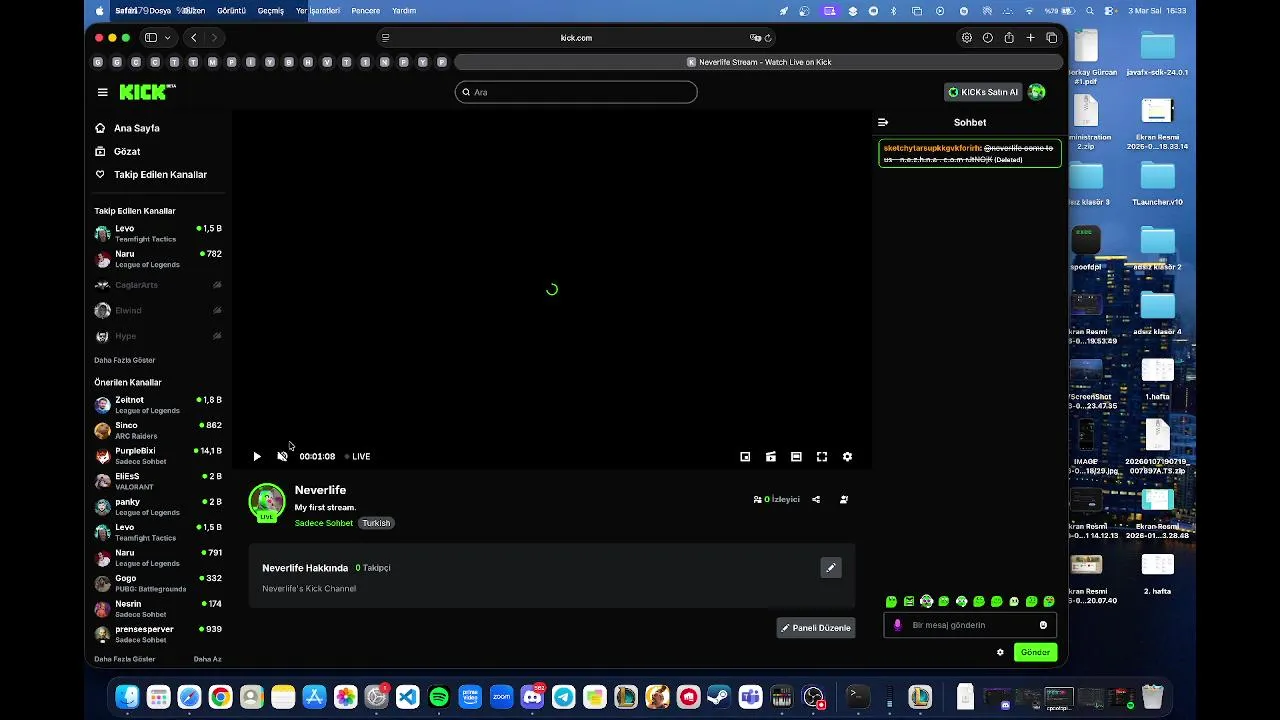Click the kick.com address bar

click(576, 38)
